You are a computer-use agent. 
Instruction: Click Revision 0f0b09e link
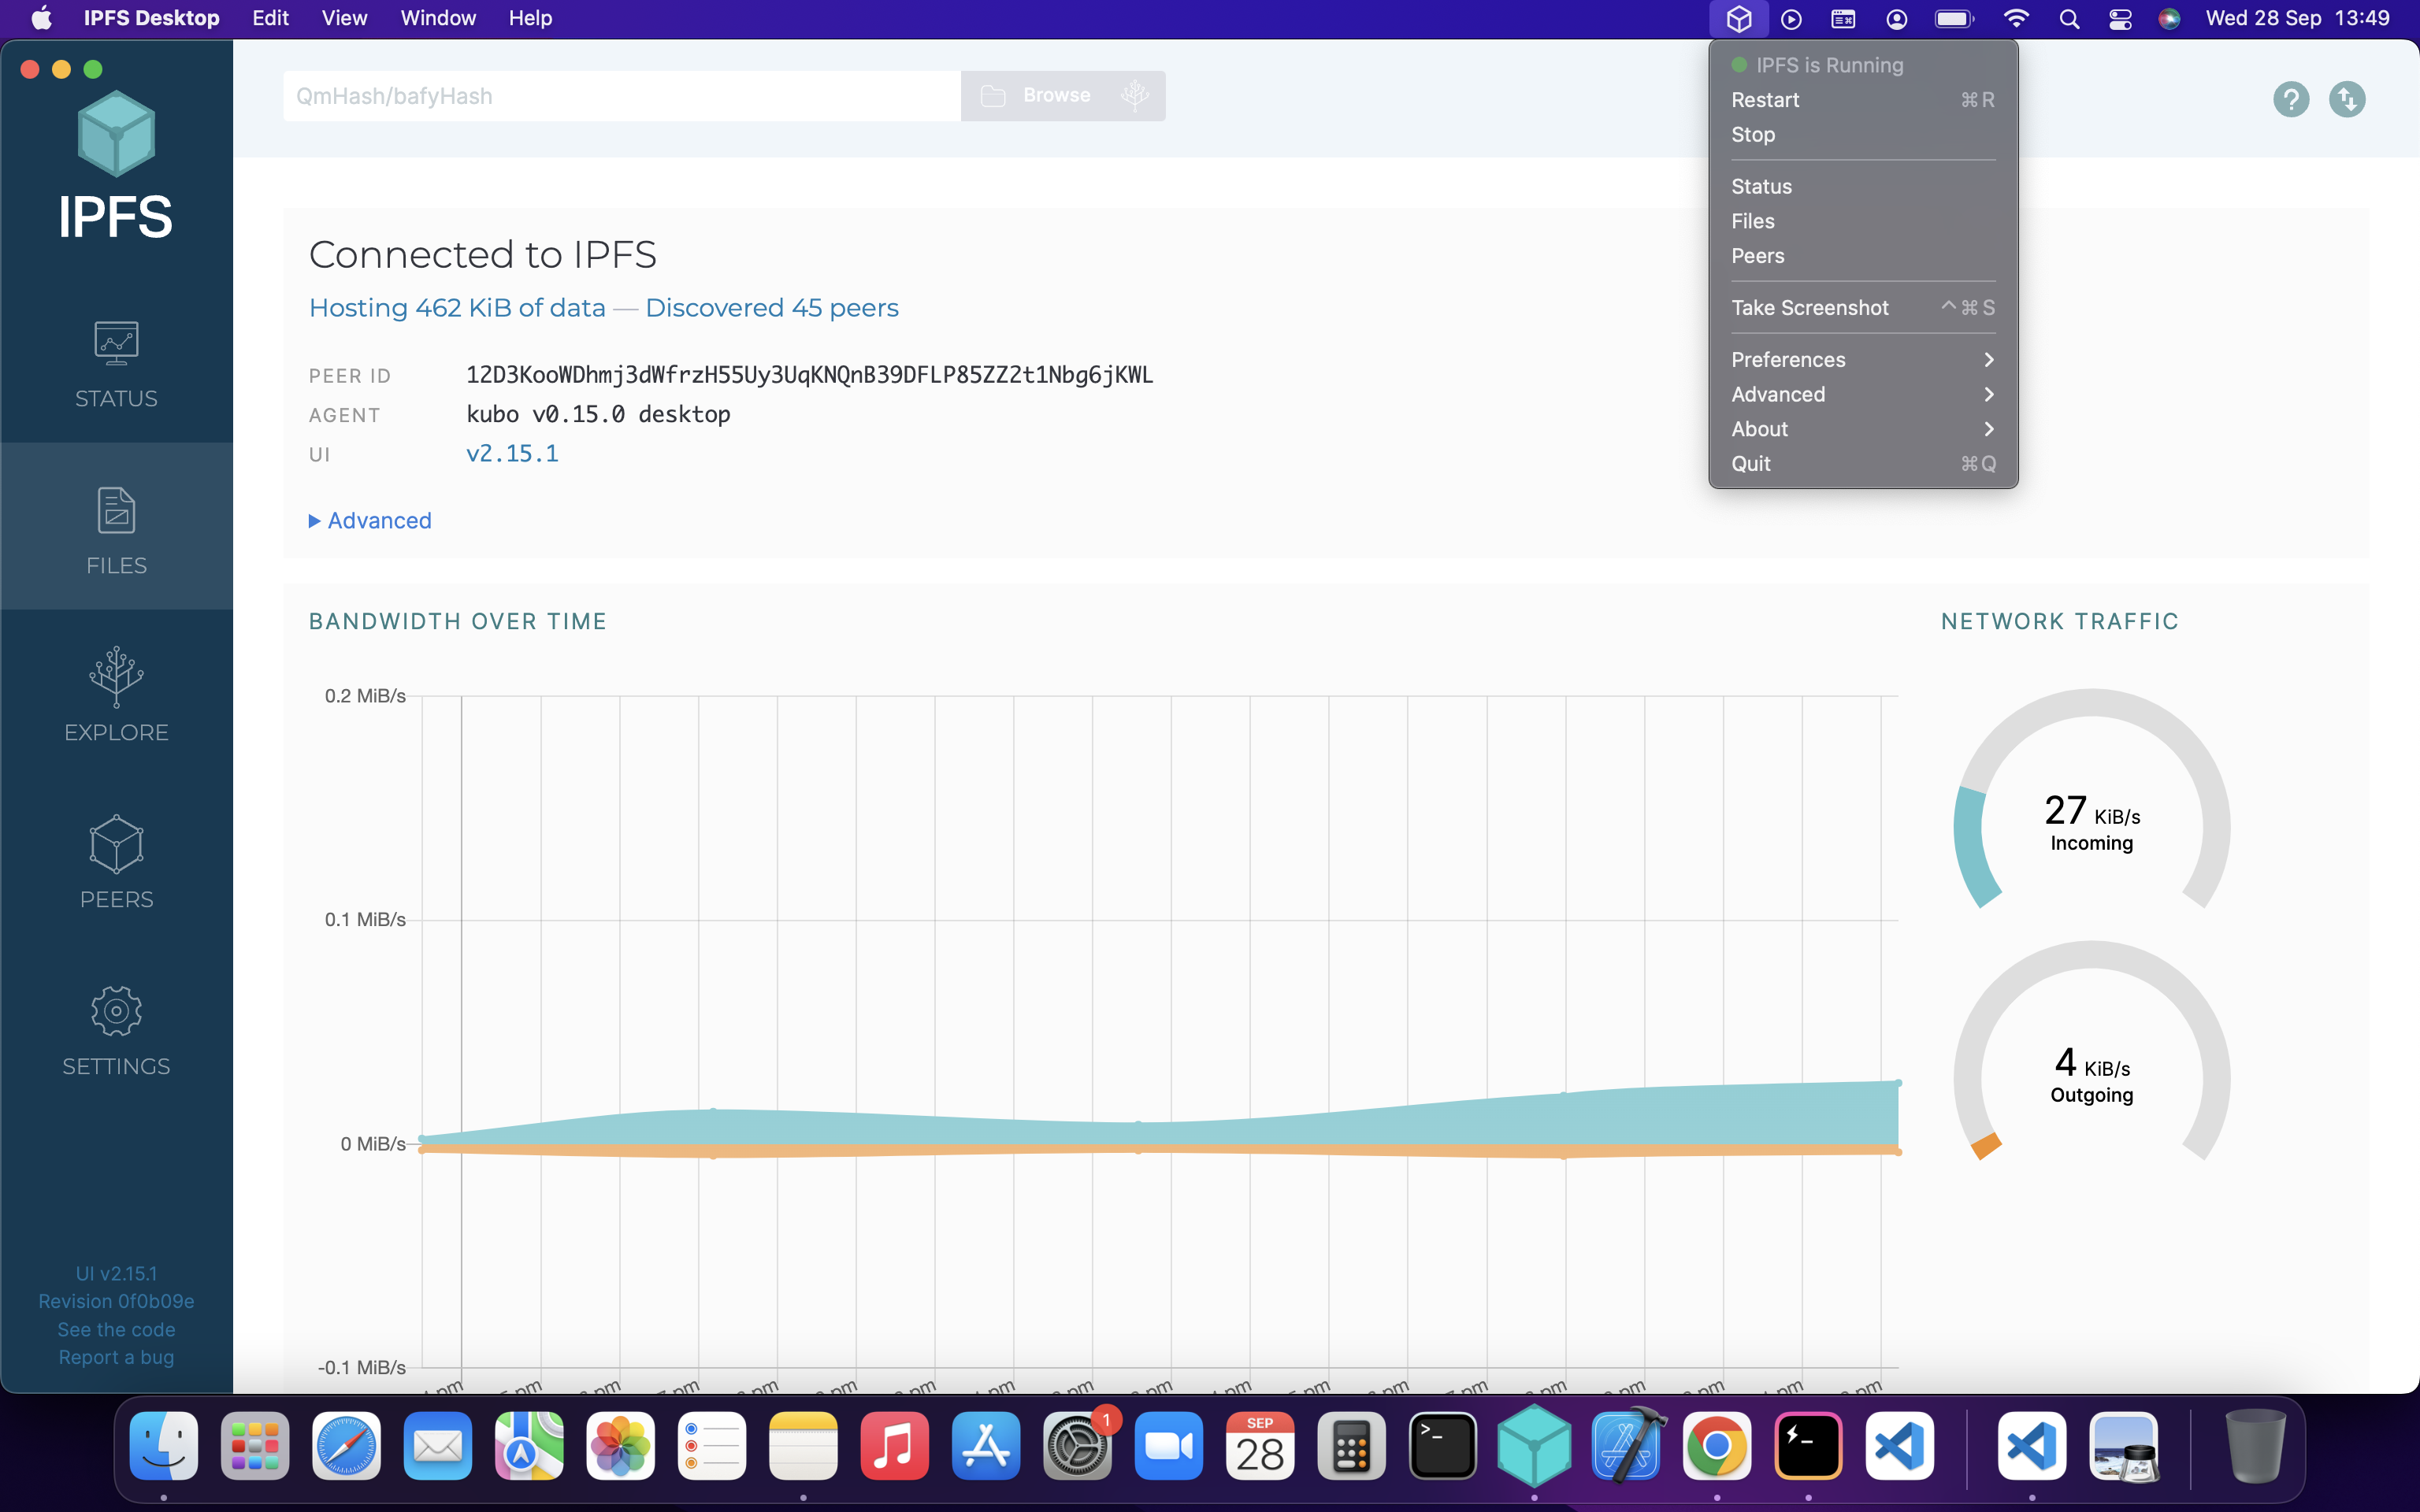pyautogui.click(x=116, y=1301)
